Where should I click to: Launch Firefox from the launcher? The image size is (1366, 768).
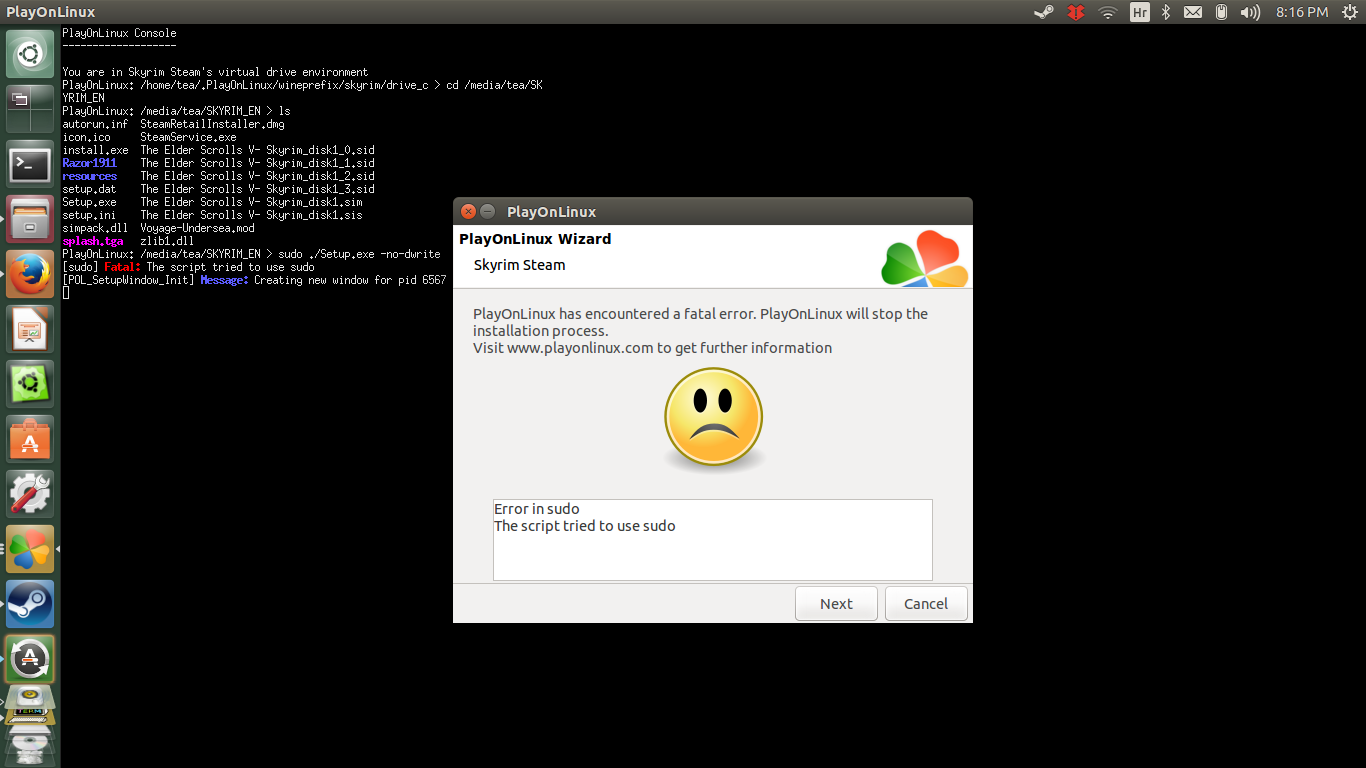point(30,273)
